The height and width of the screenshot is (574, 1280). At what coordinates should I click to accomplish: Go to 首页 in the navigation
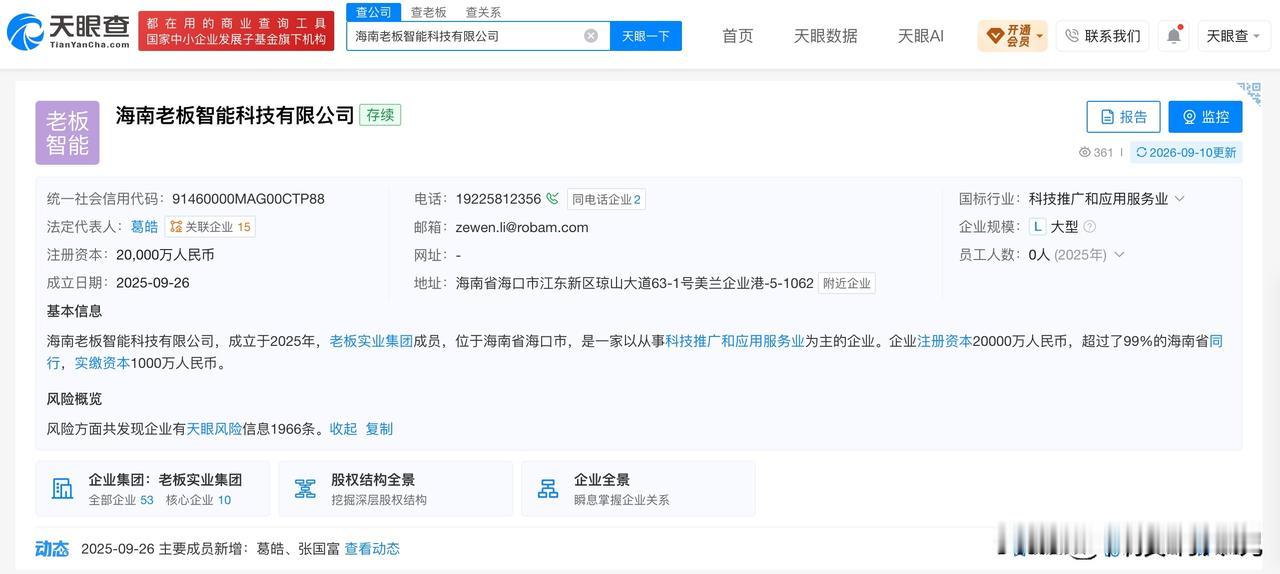pyautogui.click(x=738, y=36)
